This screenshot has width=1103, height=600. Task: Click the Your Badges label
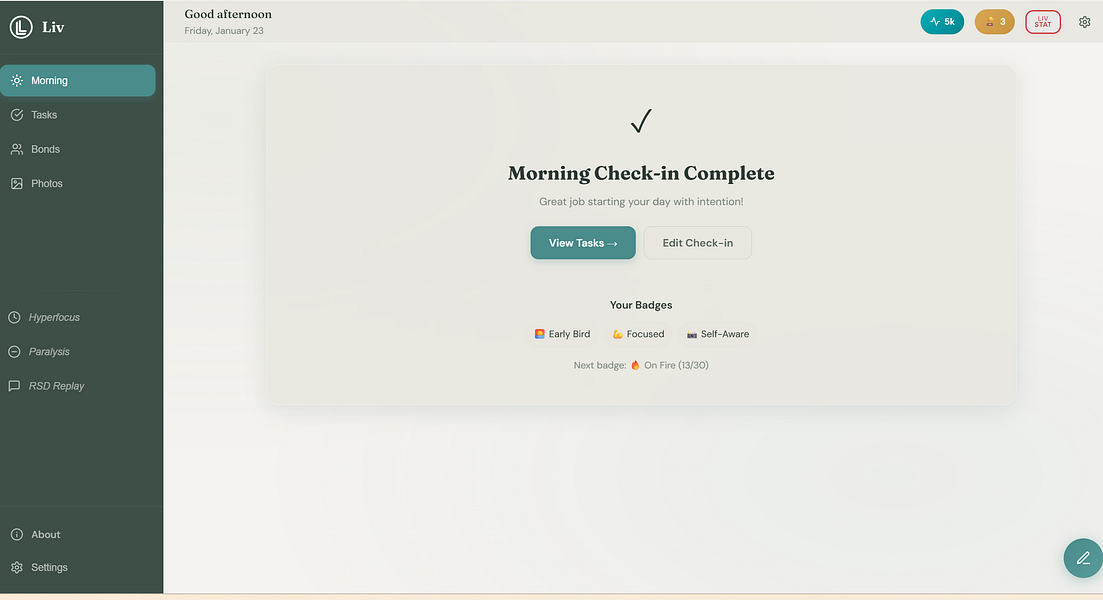tap(641, 305)
